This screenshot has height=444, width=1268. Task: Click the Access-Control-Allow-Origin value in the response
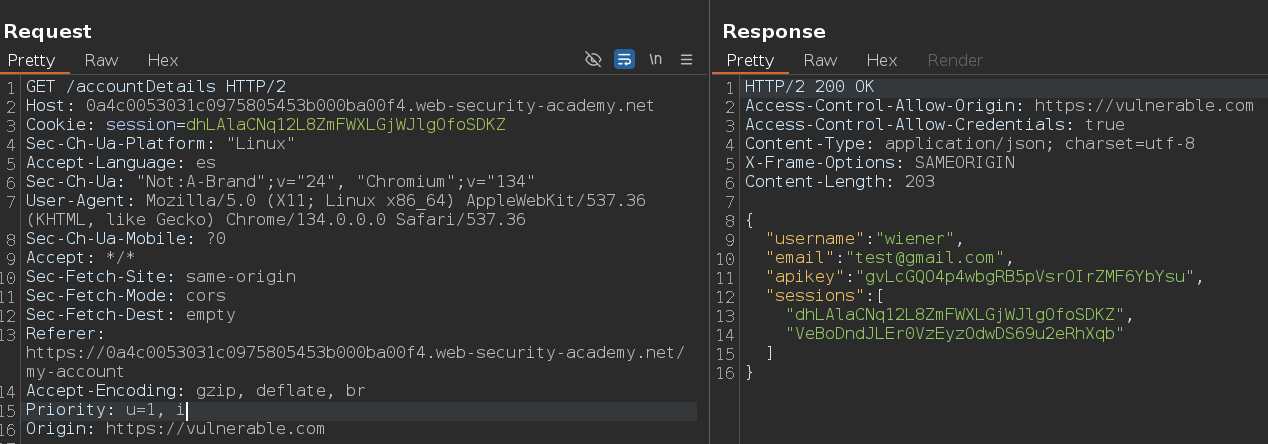(x=1144, y=106)
